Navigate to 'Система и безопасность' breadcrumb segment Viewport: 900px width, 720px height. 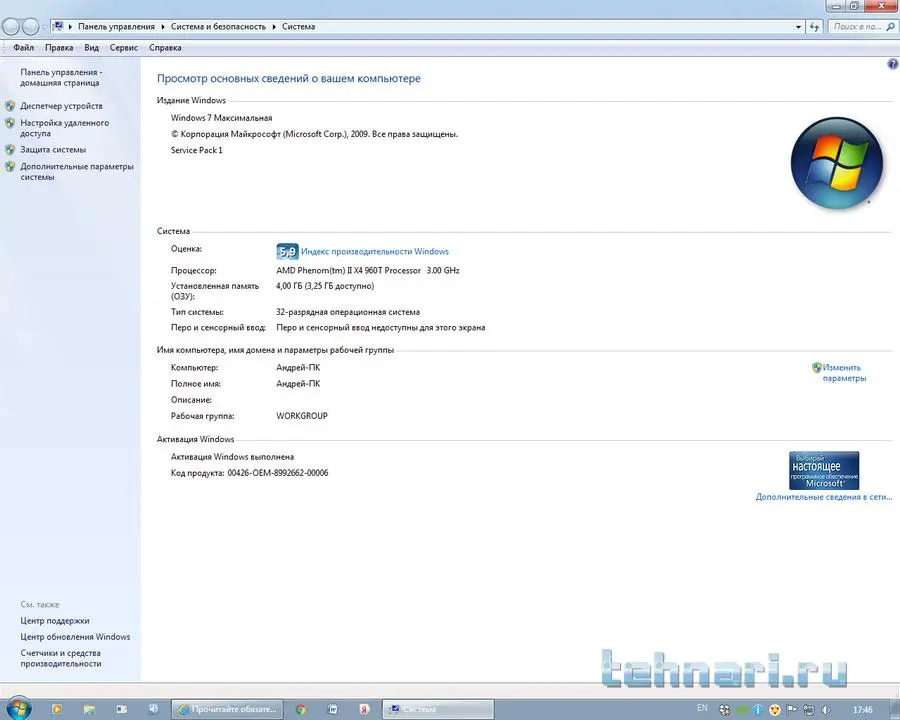pyautogui.click(x=218, y=26)
